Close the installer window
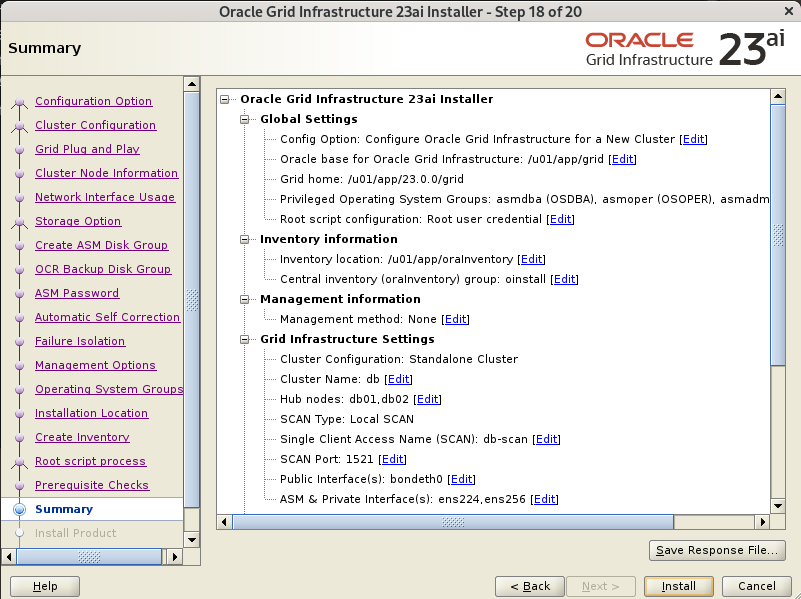The image size is (801, 599). (789, 11)
